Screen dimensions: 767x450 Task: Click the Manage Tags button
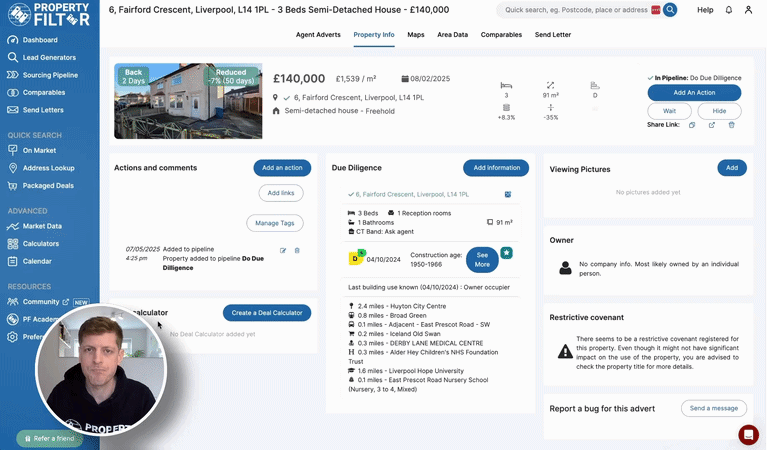275,223
